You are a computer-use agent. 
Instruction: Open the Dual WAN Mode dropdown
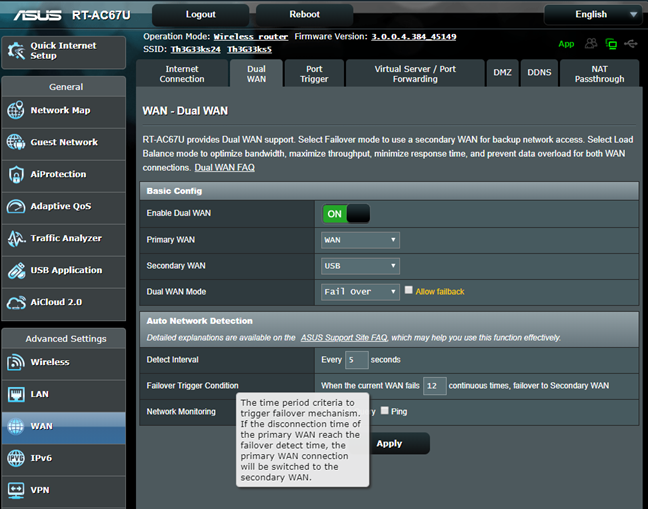[360, 292]
